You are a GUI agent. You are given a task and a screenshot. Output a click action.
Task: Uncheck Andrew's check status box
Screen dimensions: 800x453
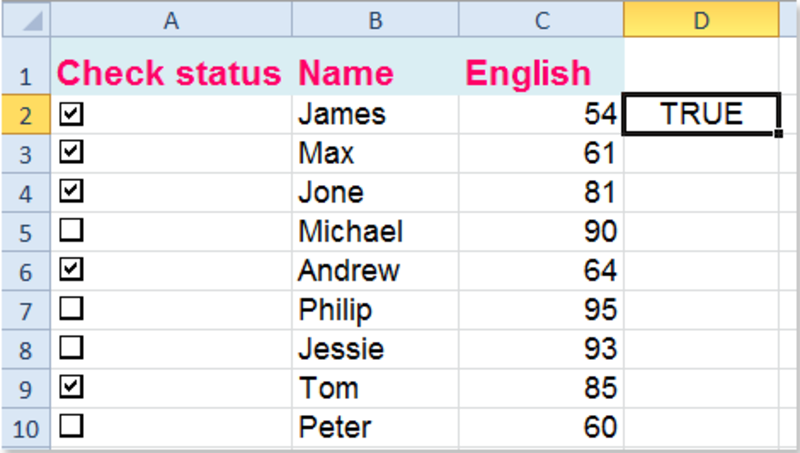click(x=71, y=269)
